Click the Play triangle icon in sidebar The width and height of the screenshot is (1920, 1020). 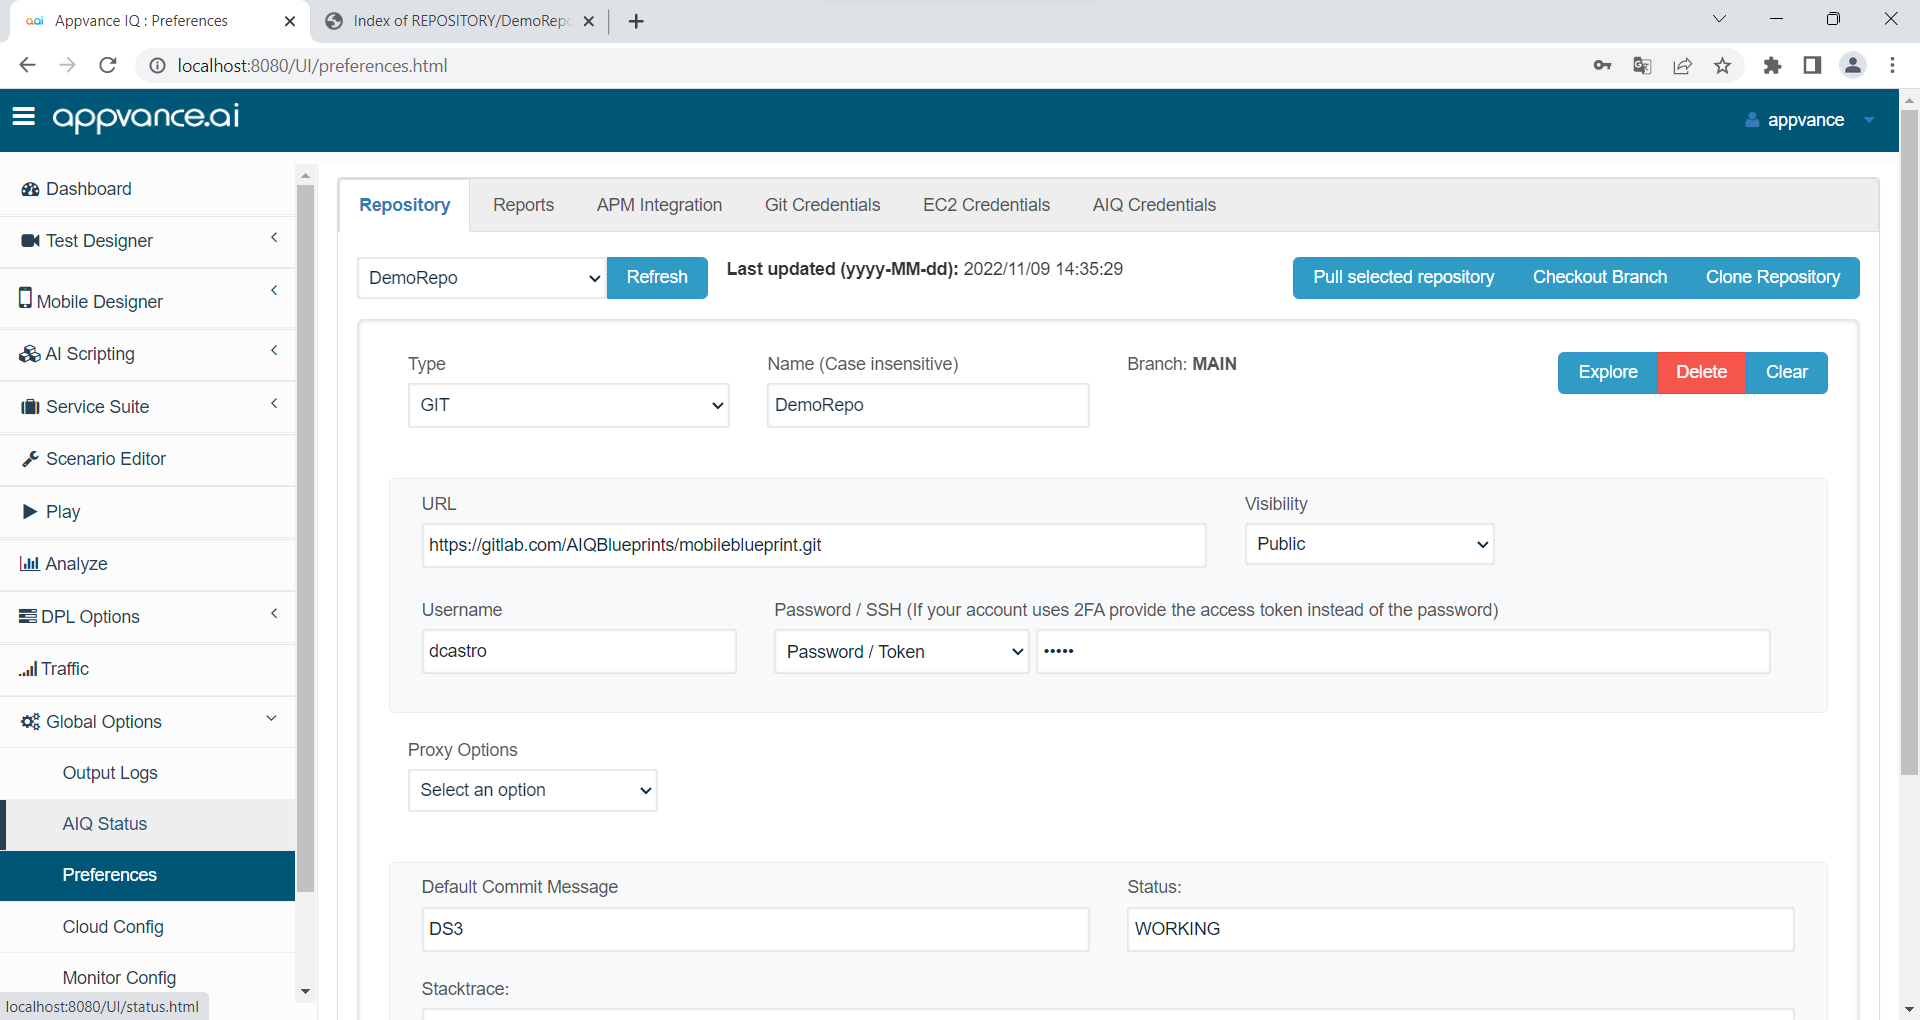pyautogui.click(x=30, y=512)
